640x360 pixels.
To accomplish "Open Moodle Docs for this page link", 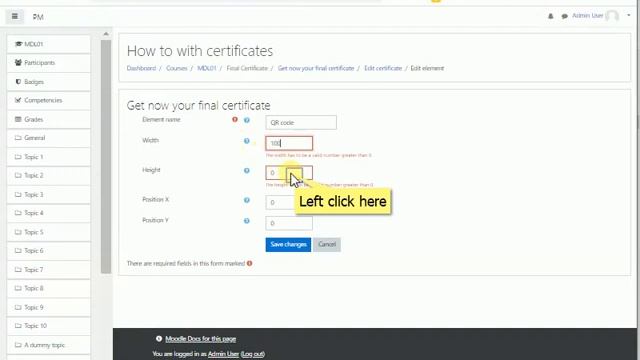I will tap(200, 339).
